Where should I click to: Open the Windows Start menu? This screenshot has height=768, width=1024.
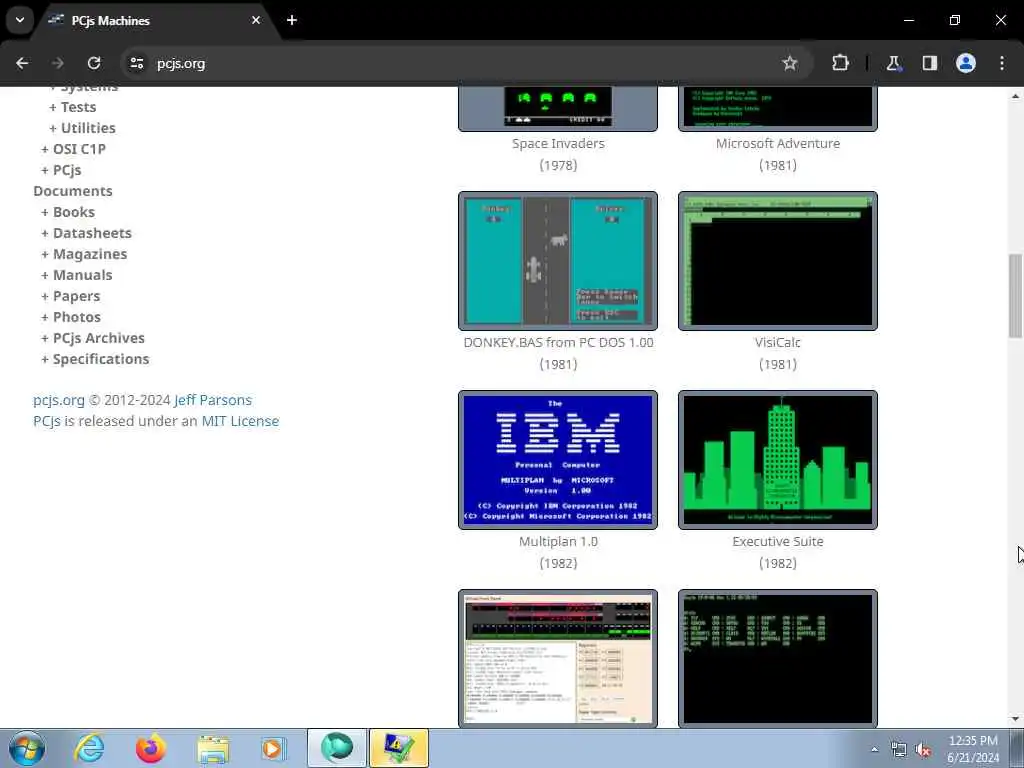tap(27, 748)
